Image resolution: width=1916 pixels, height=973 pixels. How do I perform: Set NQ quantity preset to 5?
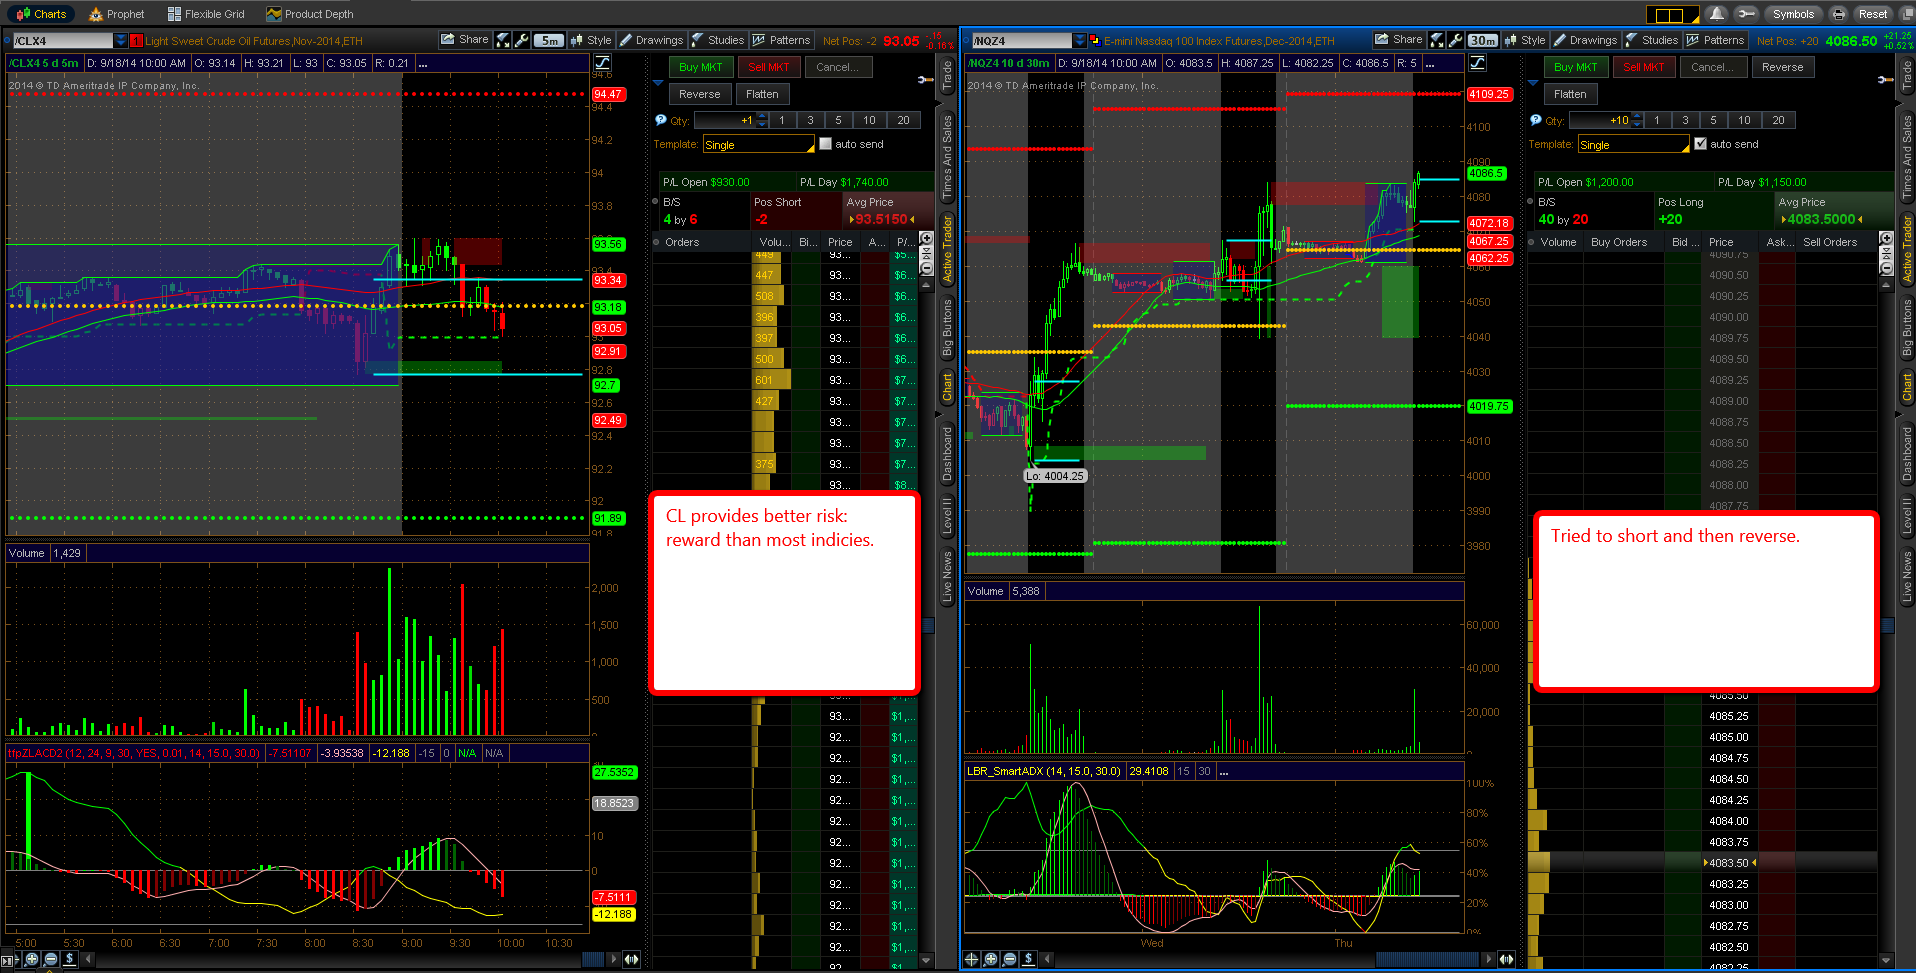coord(1713,120)
